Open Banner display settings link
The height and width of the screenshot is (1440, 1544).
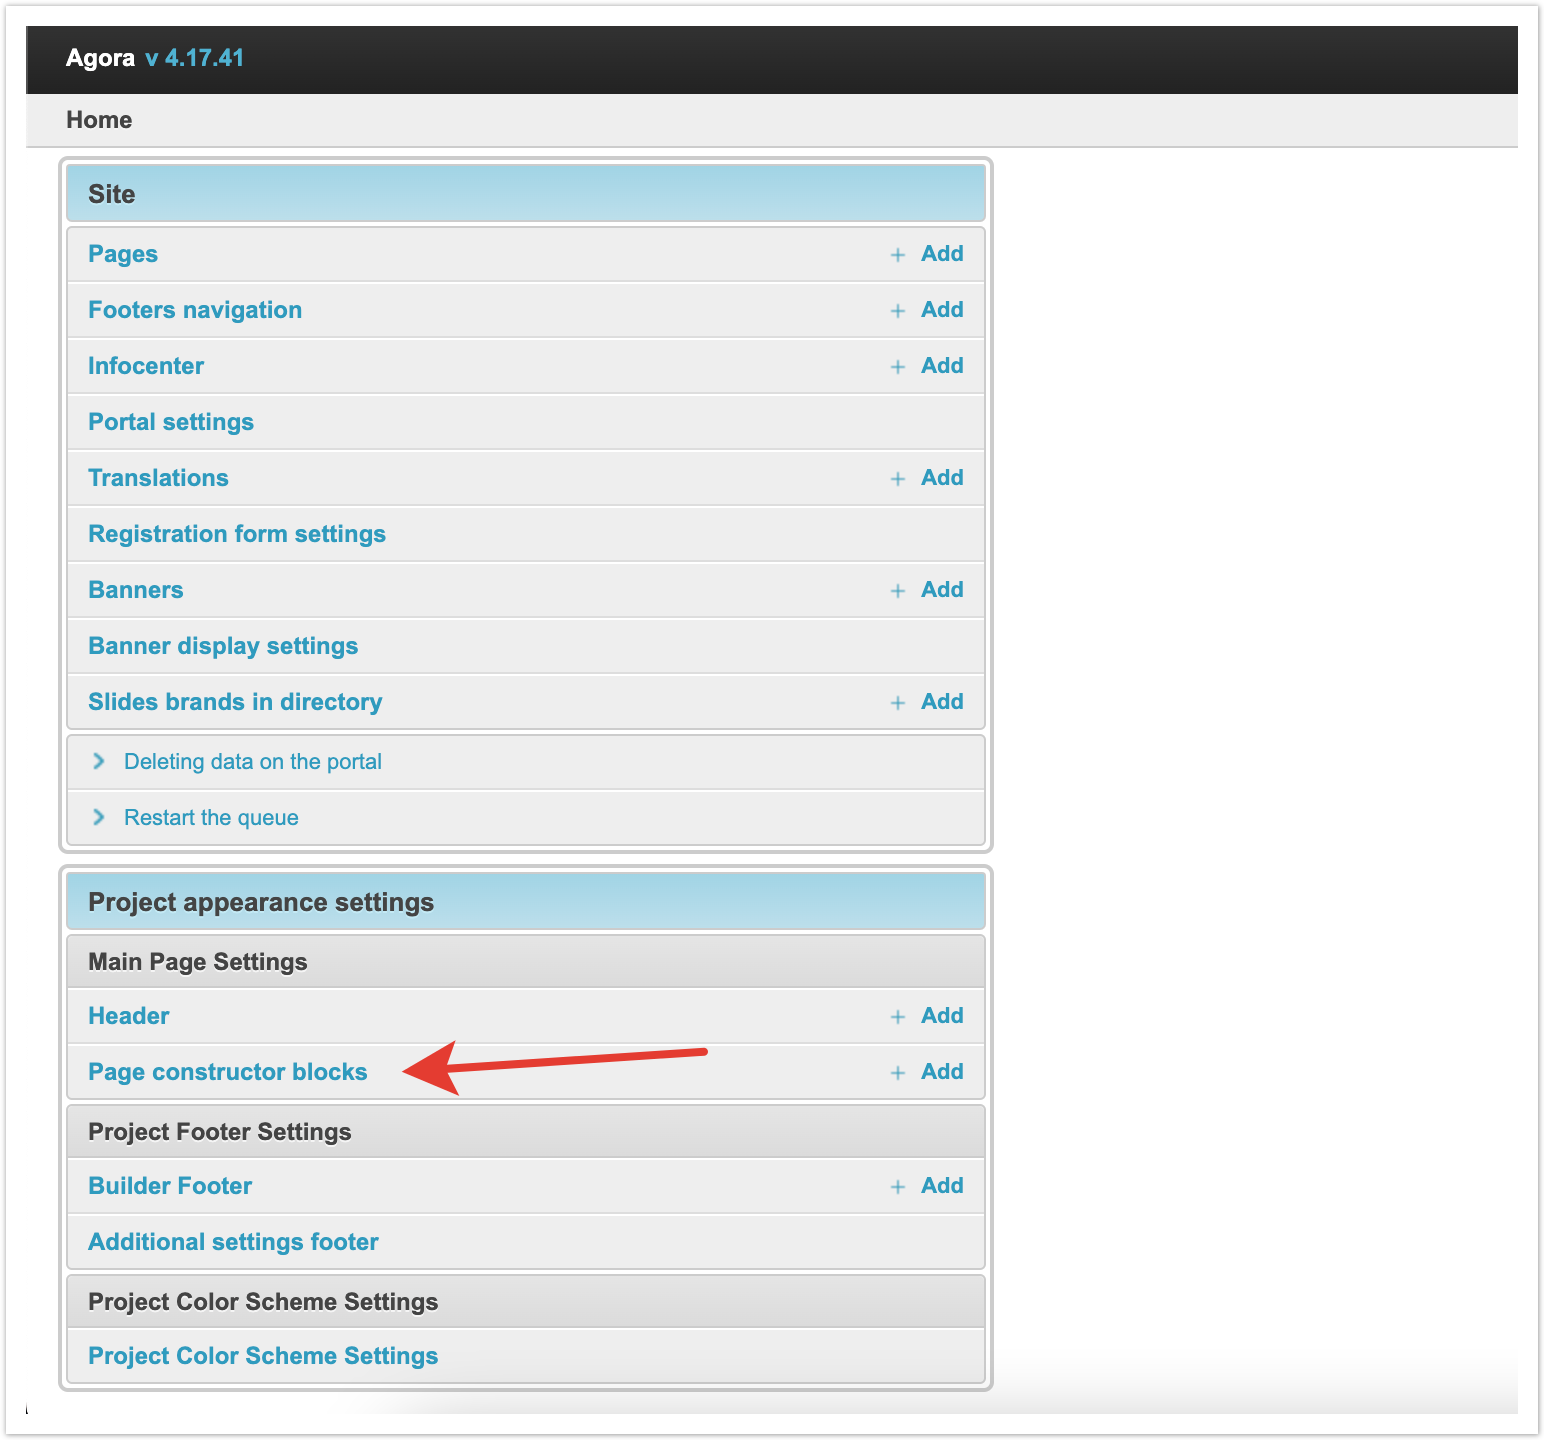[x=223, y=646]
